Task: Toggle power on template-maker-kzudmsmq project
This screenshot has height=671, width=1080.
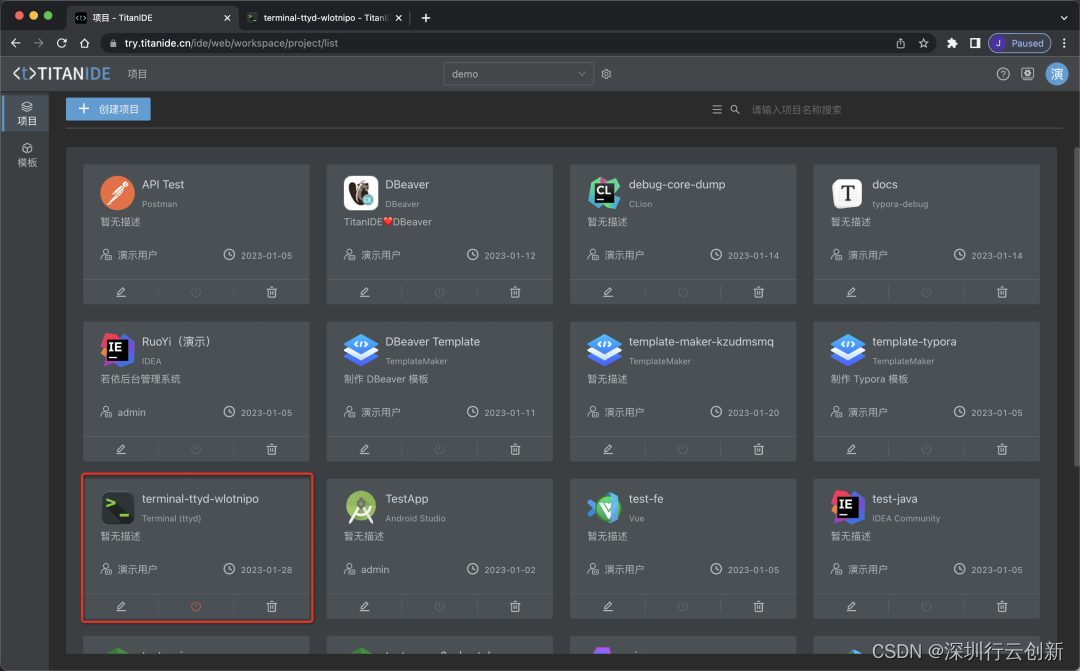Action: (x=683, y=449)
